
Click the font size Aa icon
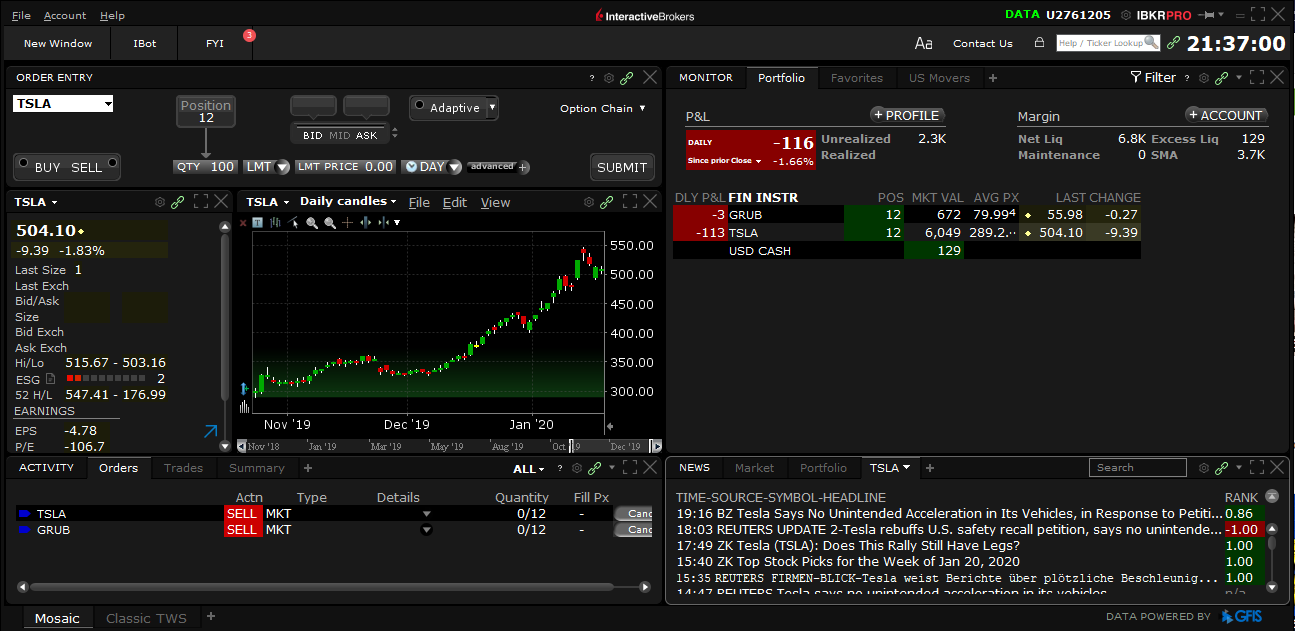(923, 43)
